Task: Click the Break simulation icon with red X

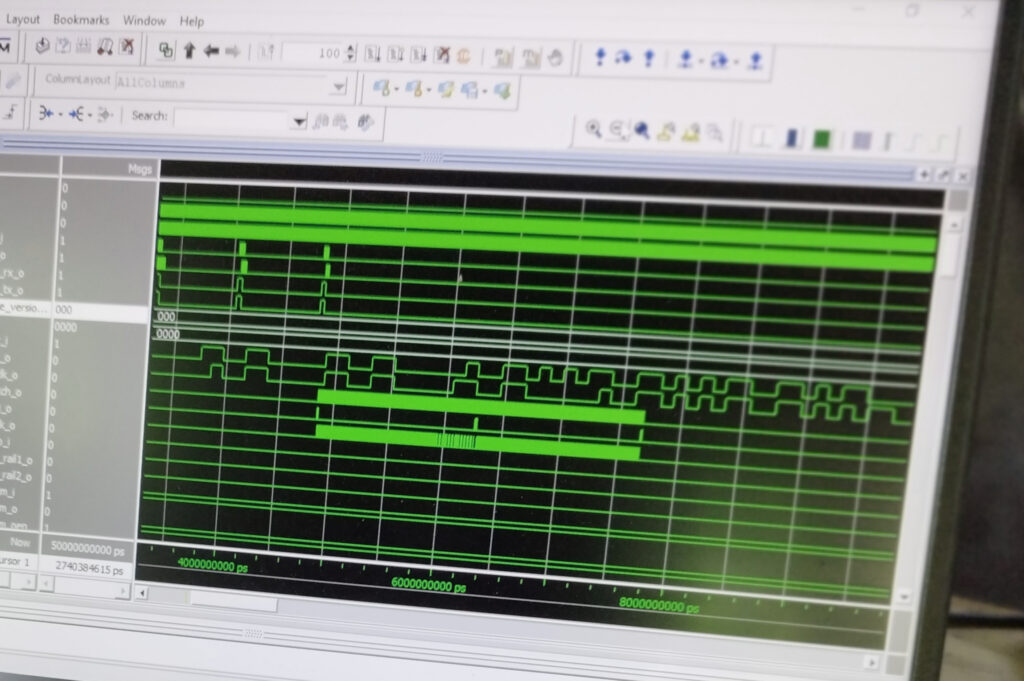Action: 442,55
